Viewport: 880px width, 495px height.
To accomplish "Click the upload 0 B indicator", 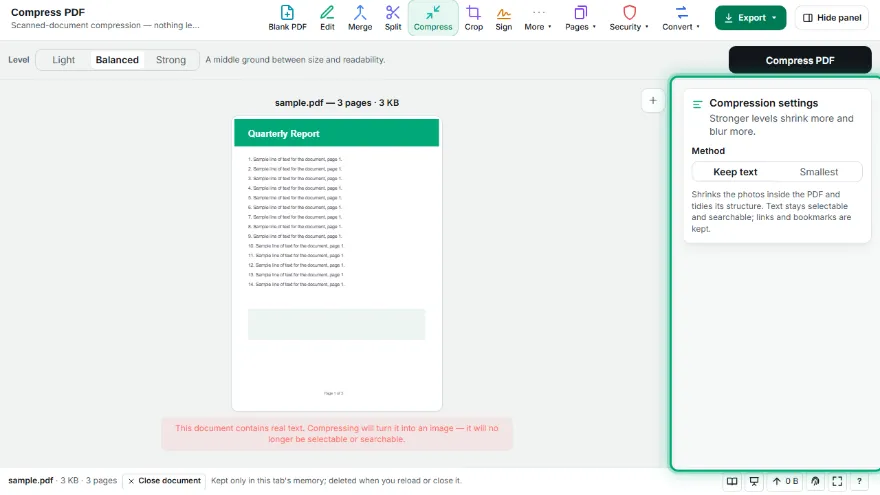I will [x=785, y=482].
